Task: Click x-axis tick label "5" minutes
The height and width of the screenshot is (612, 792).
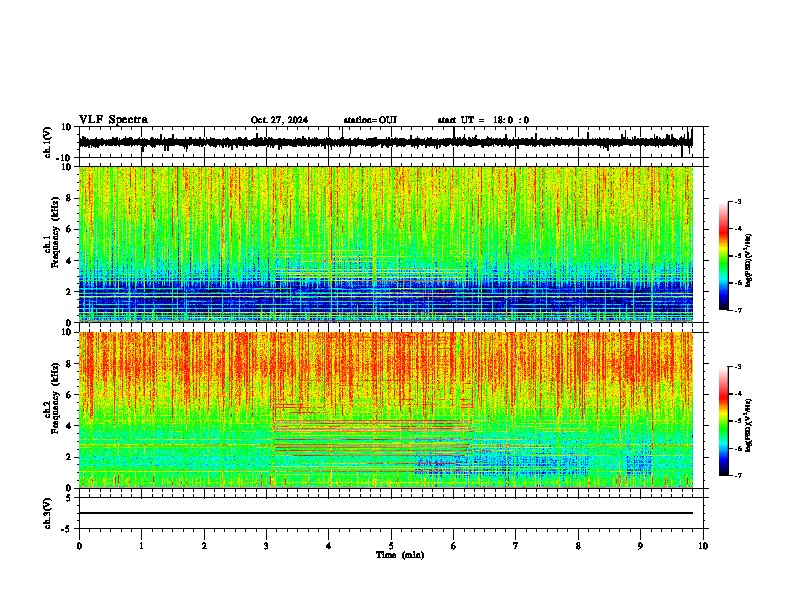Action: click(x=391, y=546)
